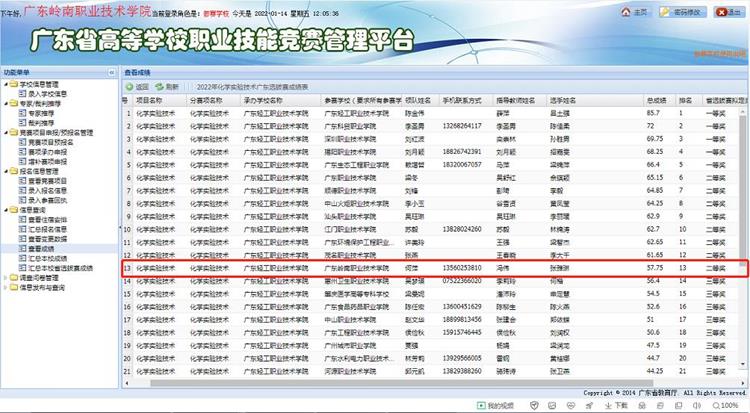750x413 pixels.
Task: Open 竞赛项目预报名 menu item
Action: 54,141
